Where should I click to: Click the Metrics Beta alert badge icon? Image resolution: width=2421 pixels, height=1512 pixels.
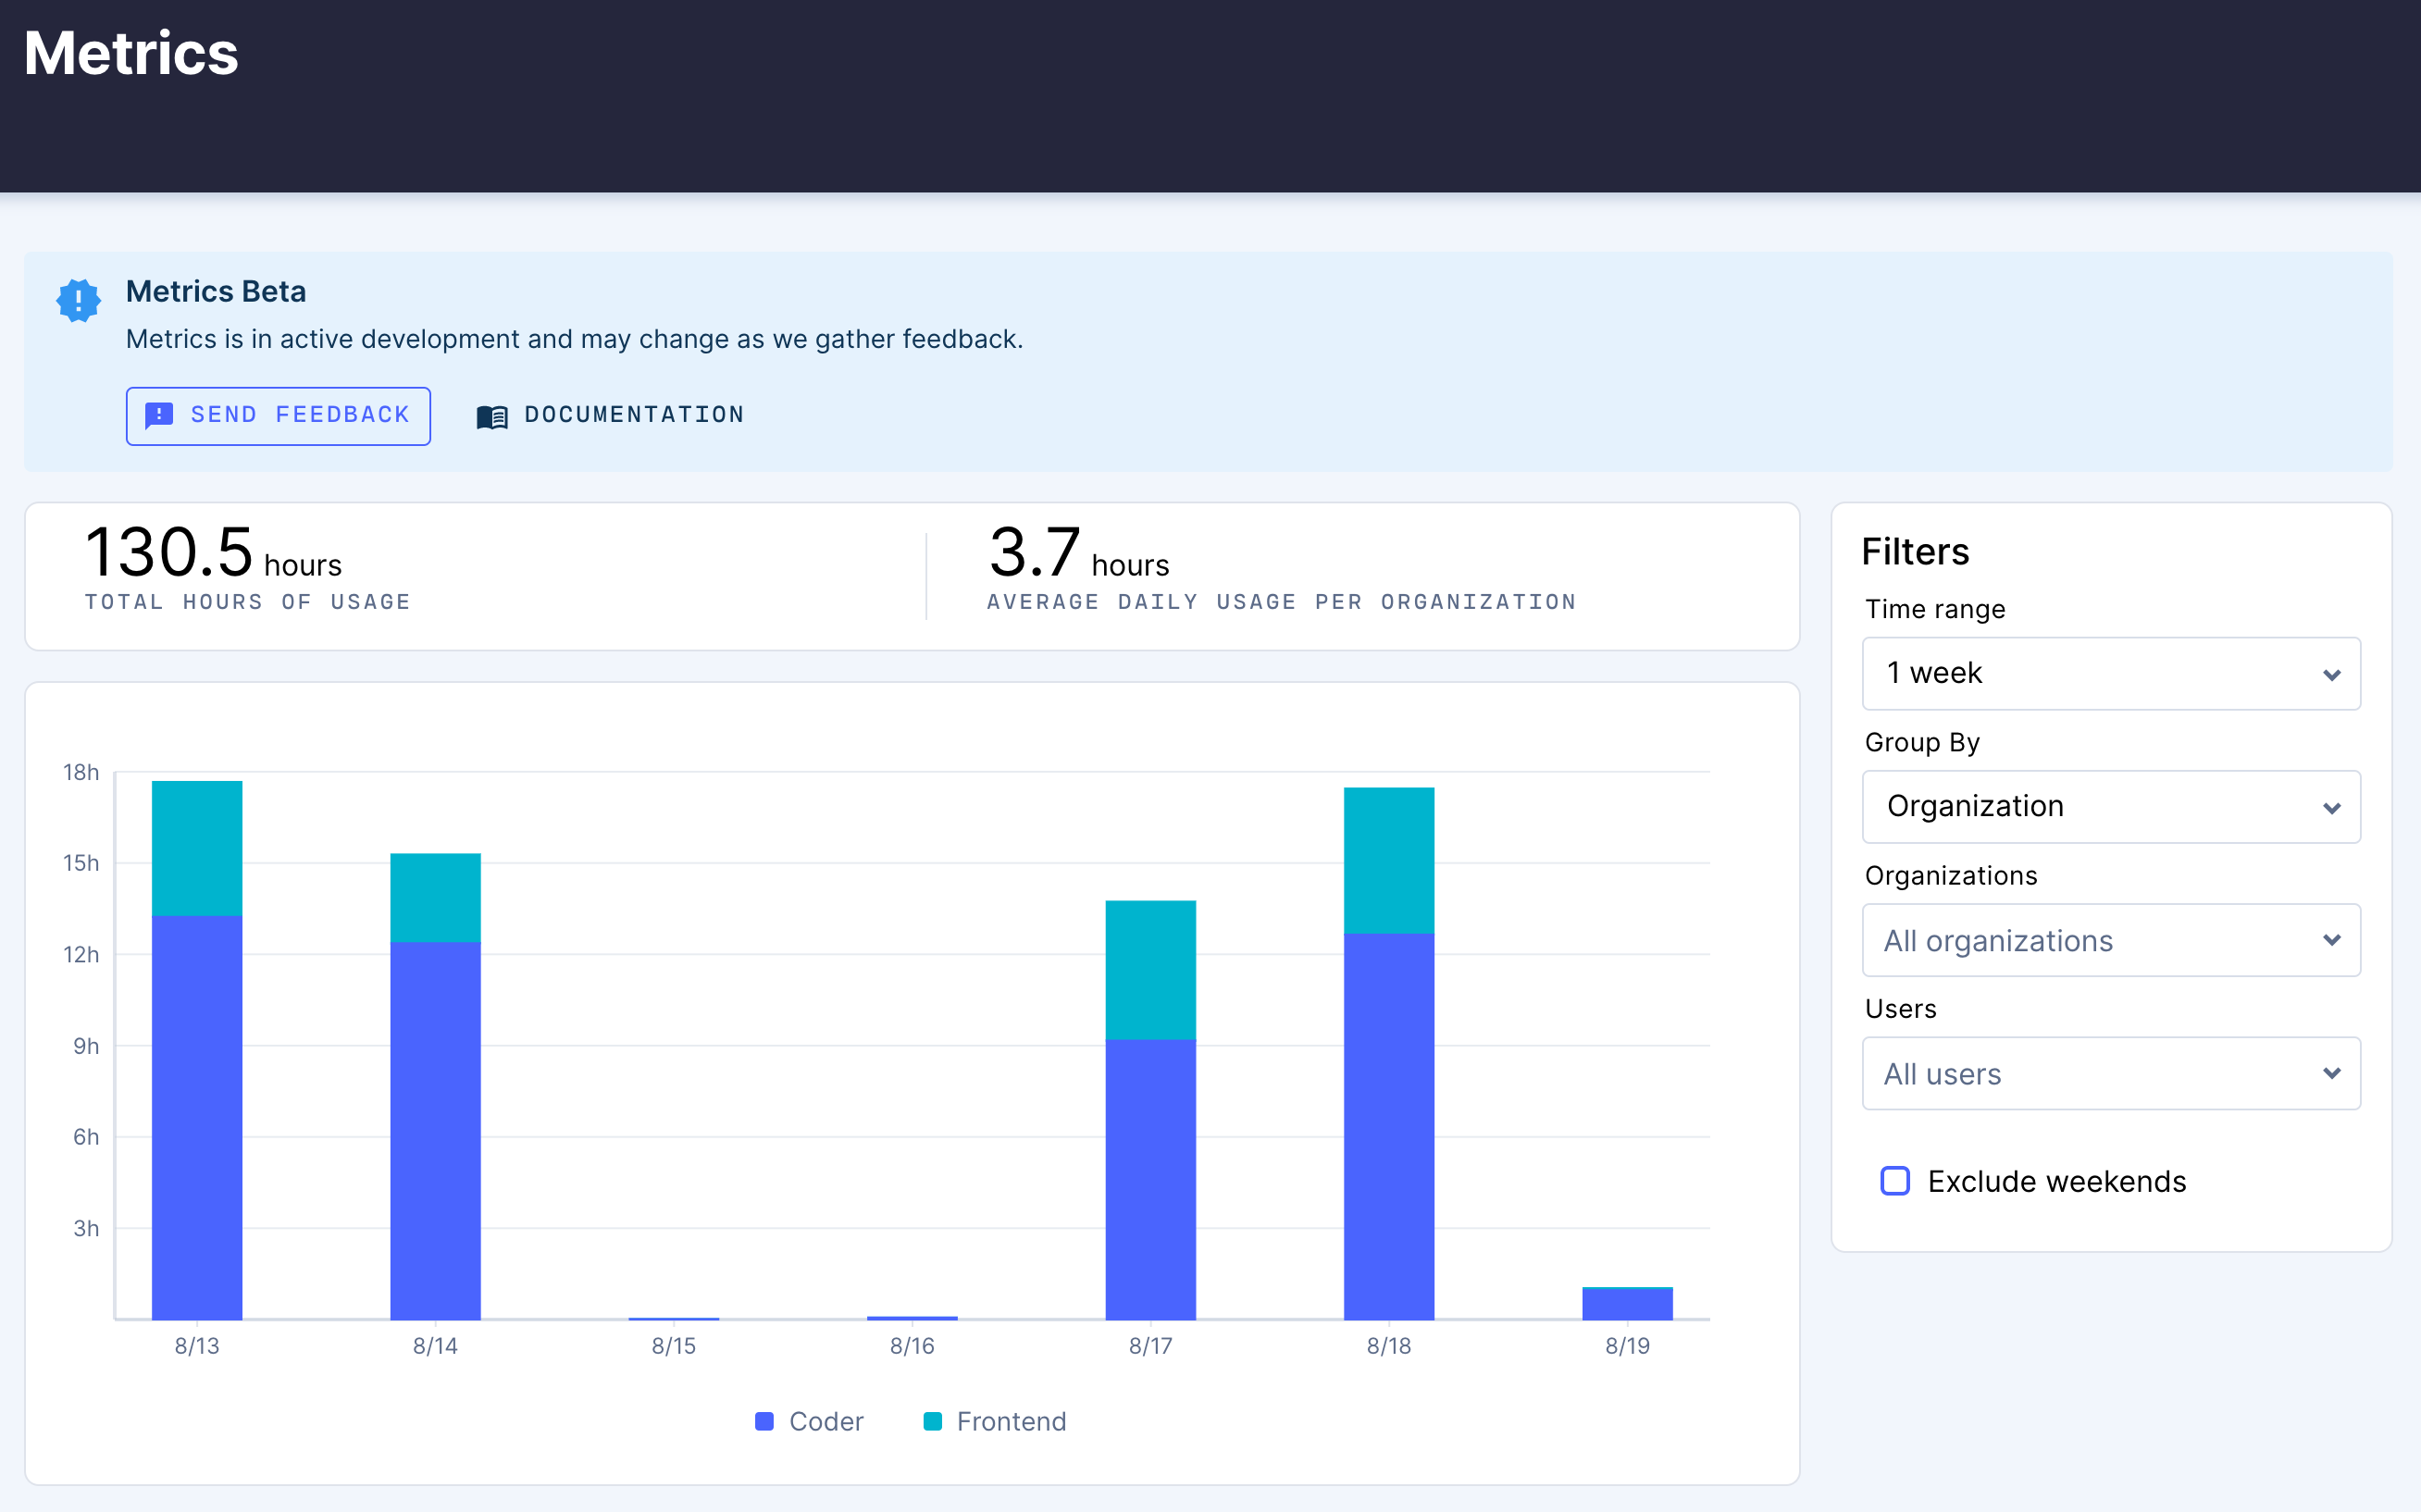(78, 300)
